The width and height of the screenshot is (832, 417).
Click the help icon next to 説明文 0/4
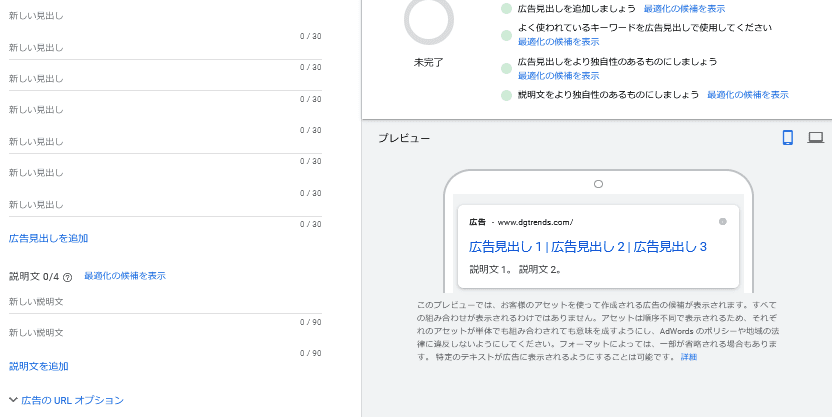[68, 277]
